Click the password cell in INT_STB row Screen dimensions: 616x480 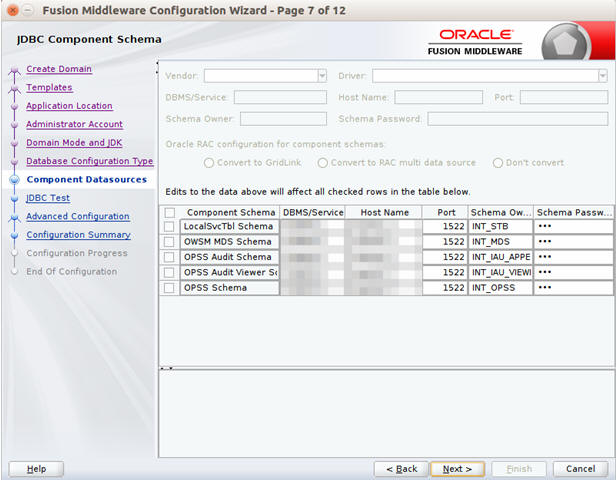tap(574, 227)
